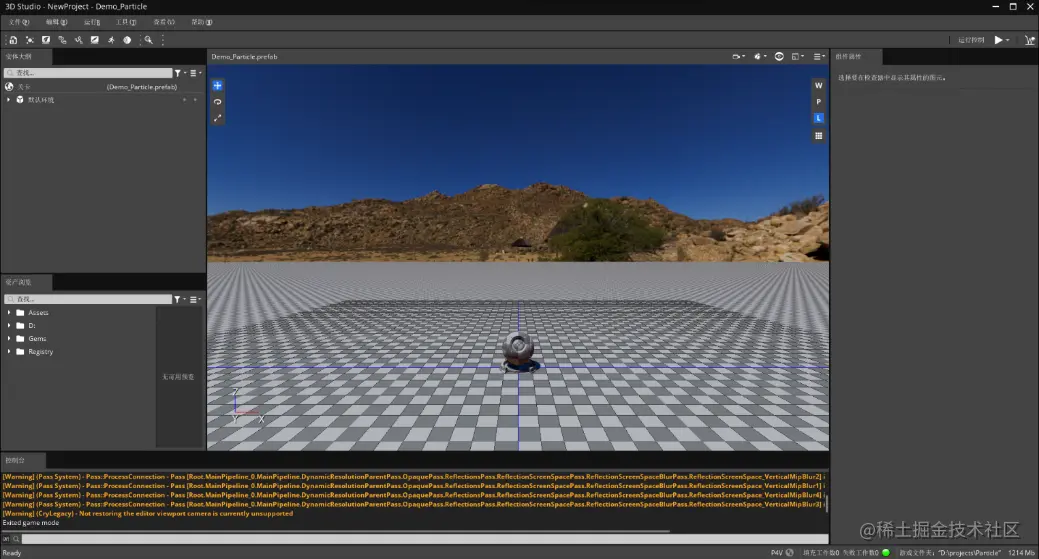Expand the Gems folder arrow
The height and width of the screenshot is (559, 1039).
(9, 338)
